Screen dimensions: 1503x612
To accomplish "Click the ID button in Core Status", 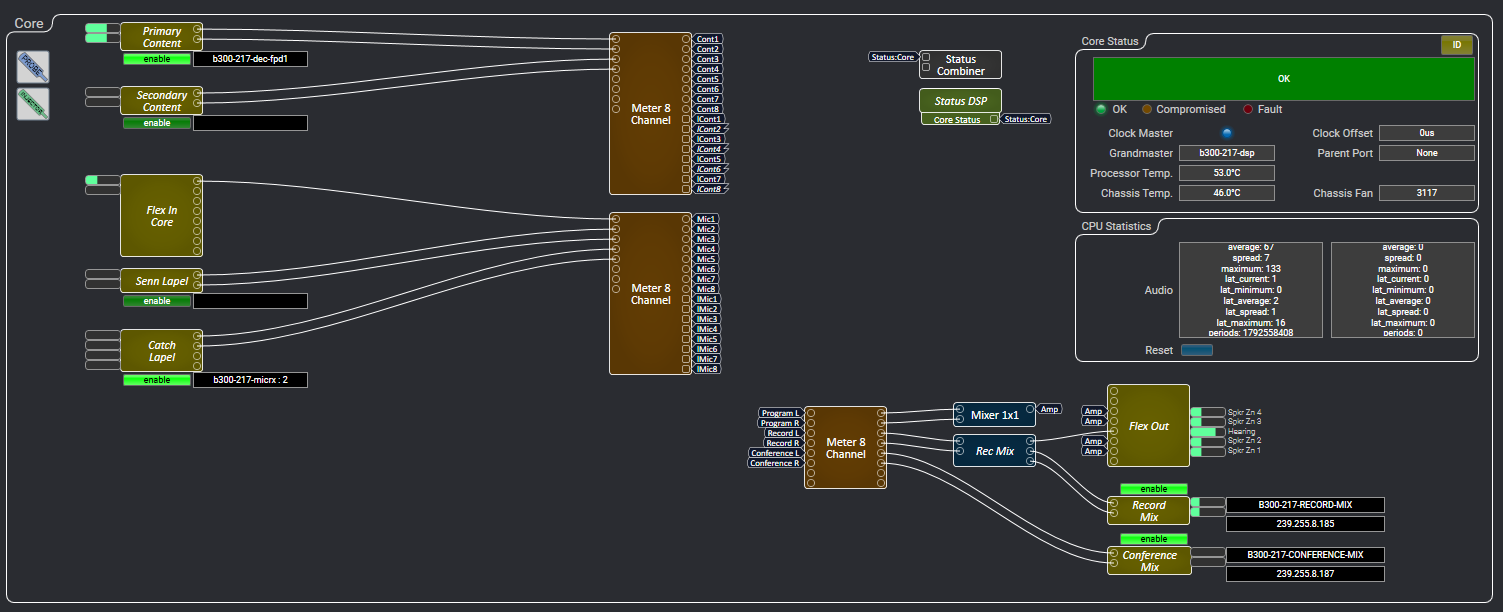I will tap(1456, 45).
